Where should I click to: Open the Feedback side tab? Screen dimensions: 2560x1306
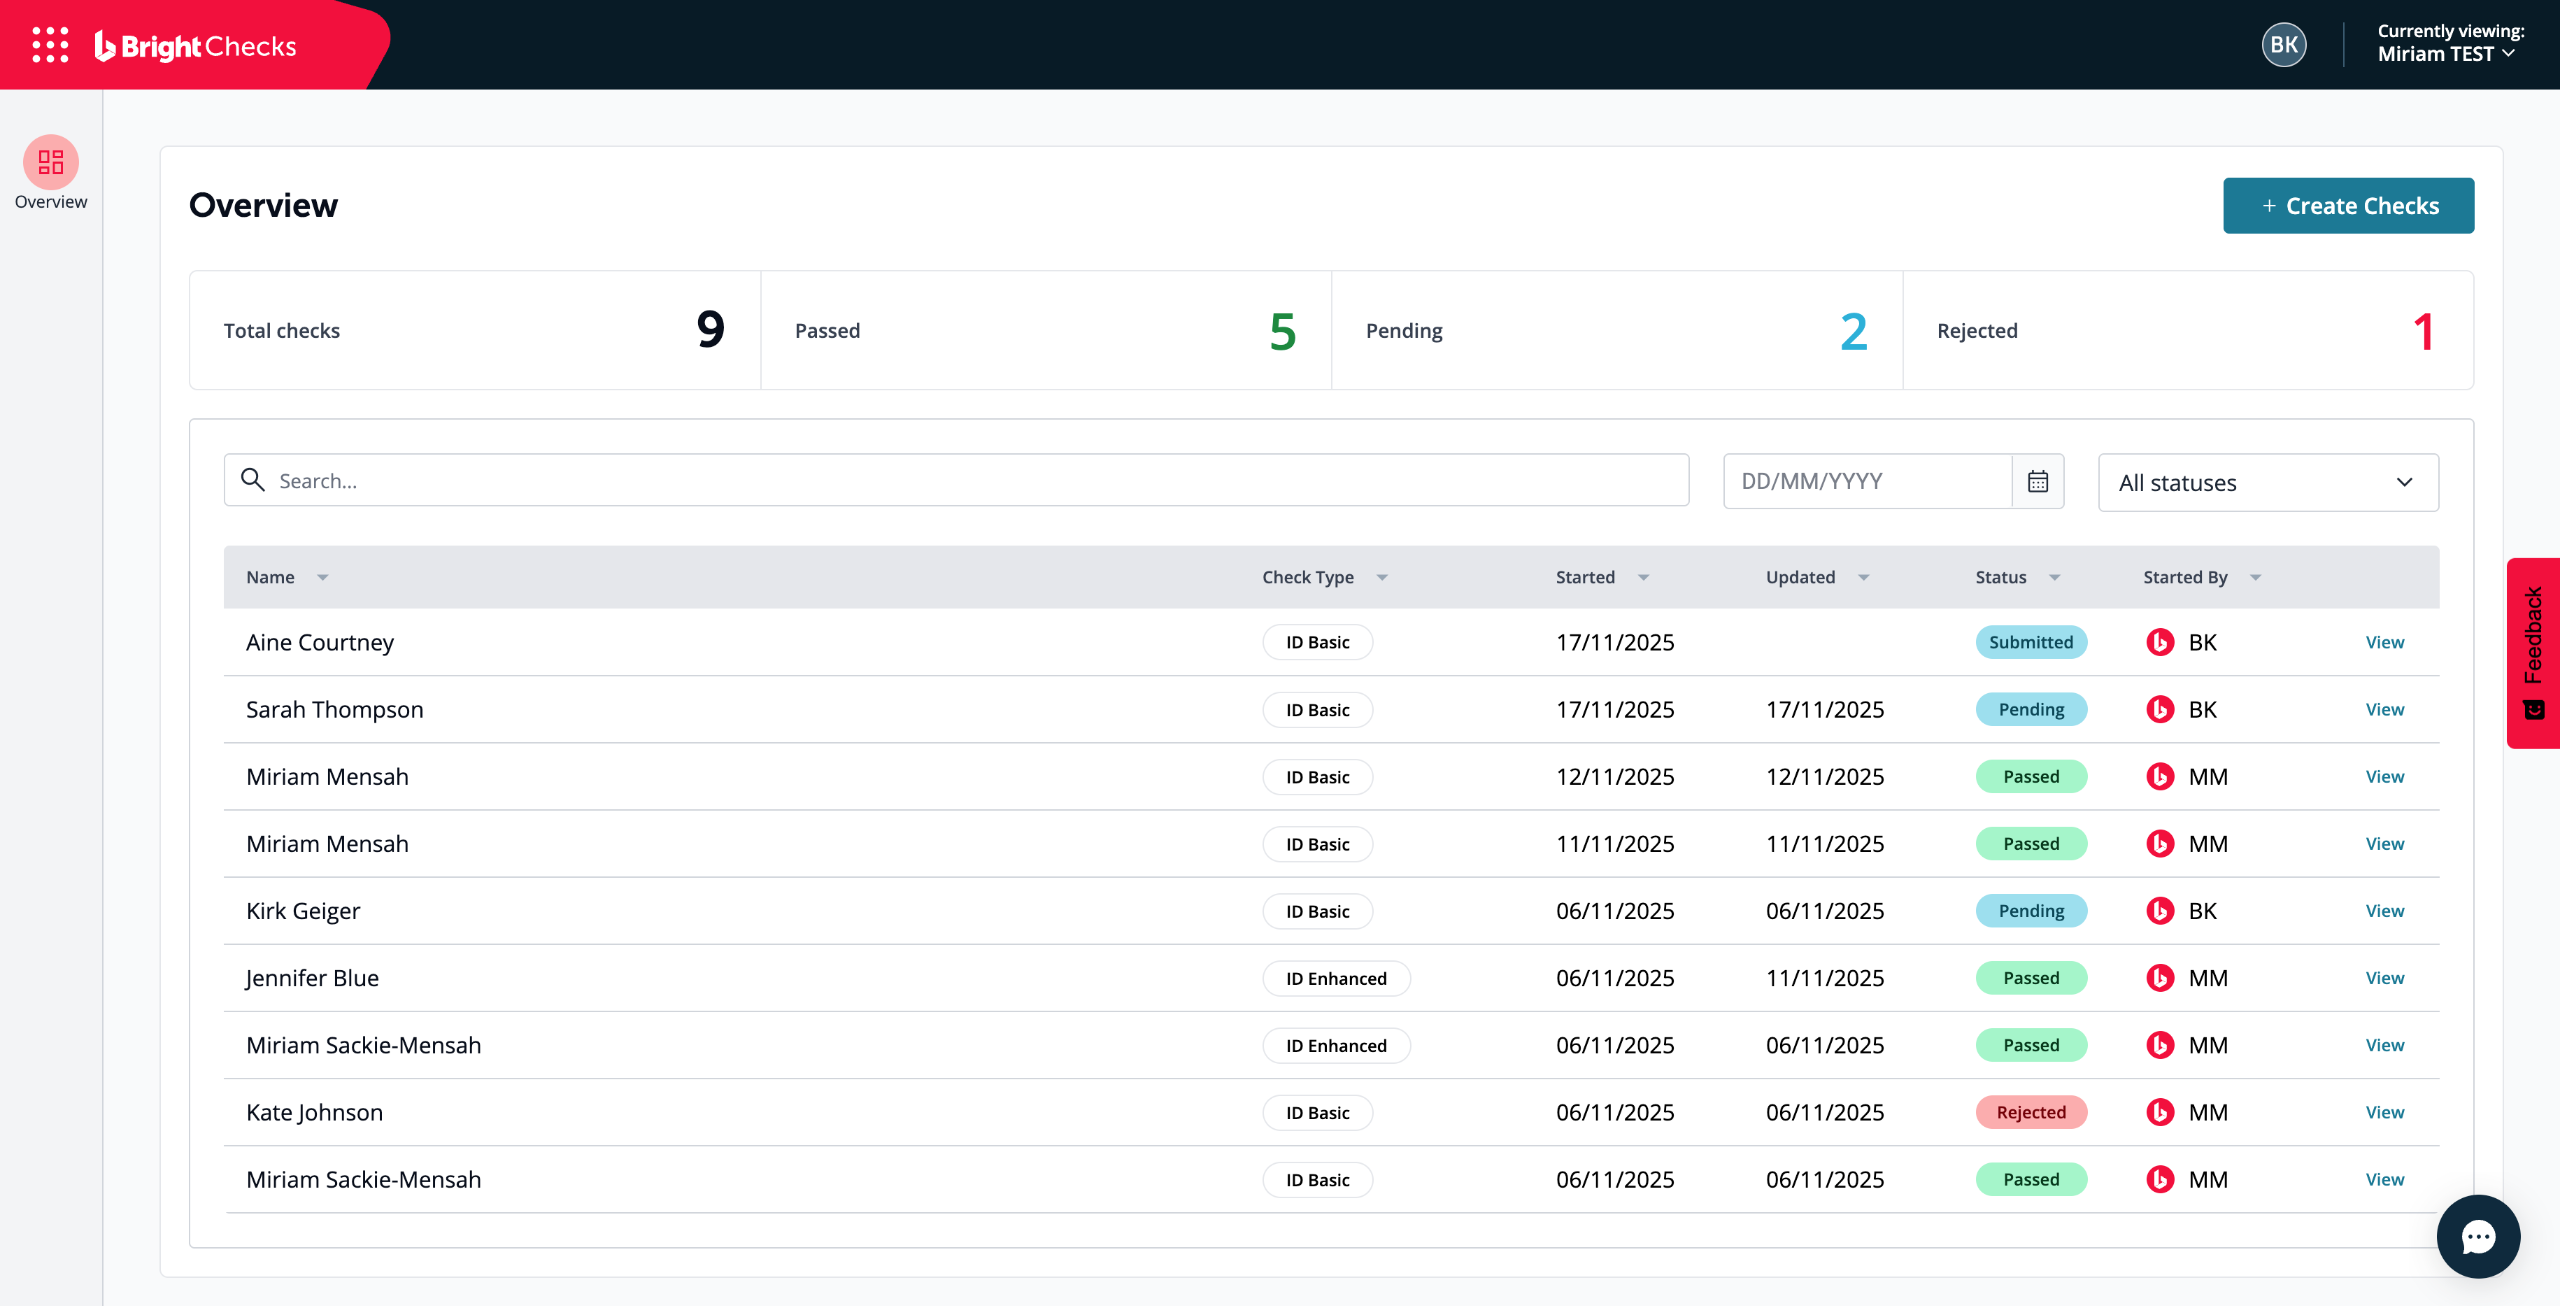[2533, 652]
